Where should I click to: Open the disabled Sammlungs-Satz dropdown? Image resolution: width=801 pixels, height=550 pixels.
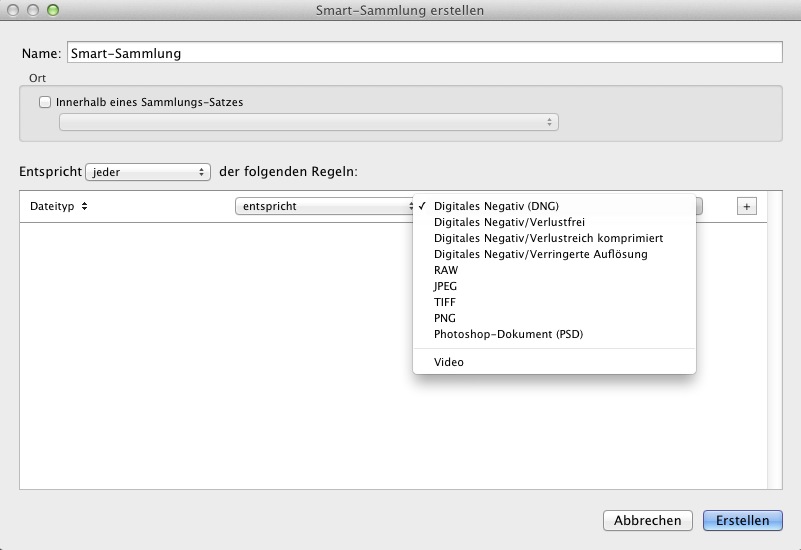pyautogui.click(x=308, y=122)
